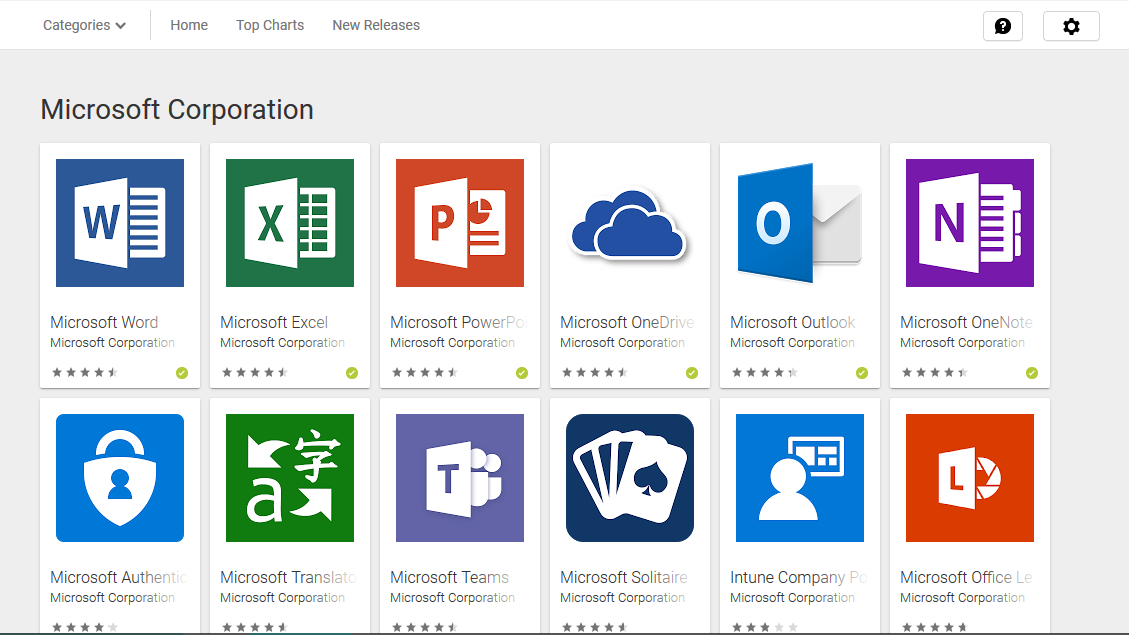1129x635 pixels.
Task: Click the star rating under Microsoft Outlook
Action: (764, 372)
